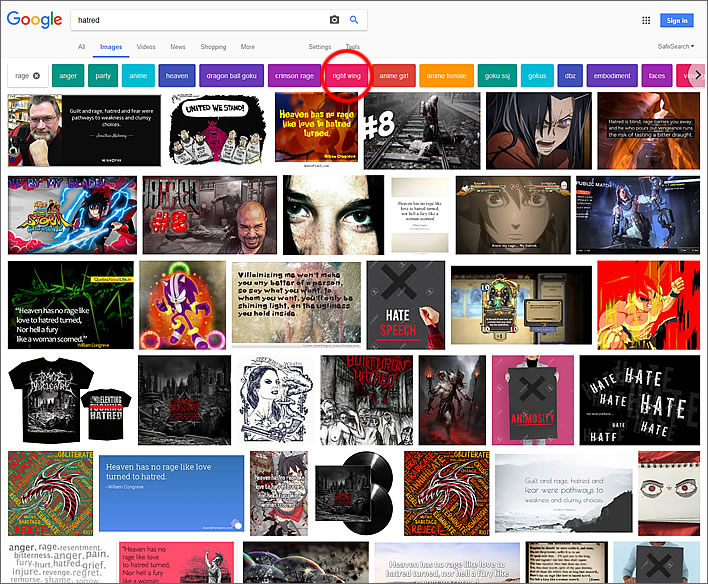Remove the rage filter chip
This screenshot has height=584, width=708.
coord(37,76)
